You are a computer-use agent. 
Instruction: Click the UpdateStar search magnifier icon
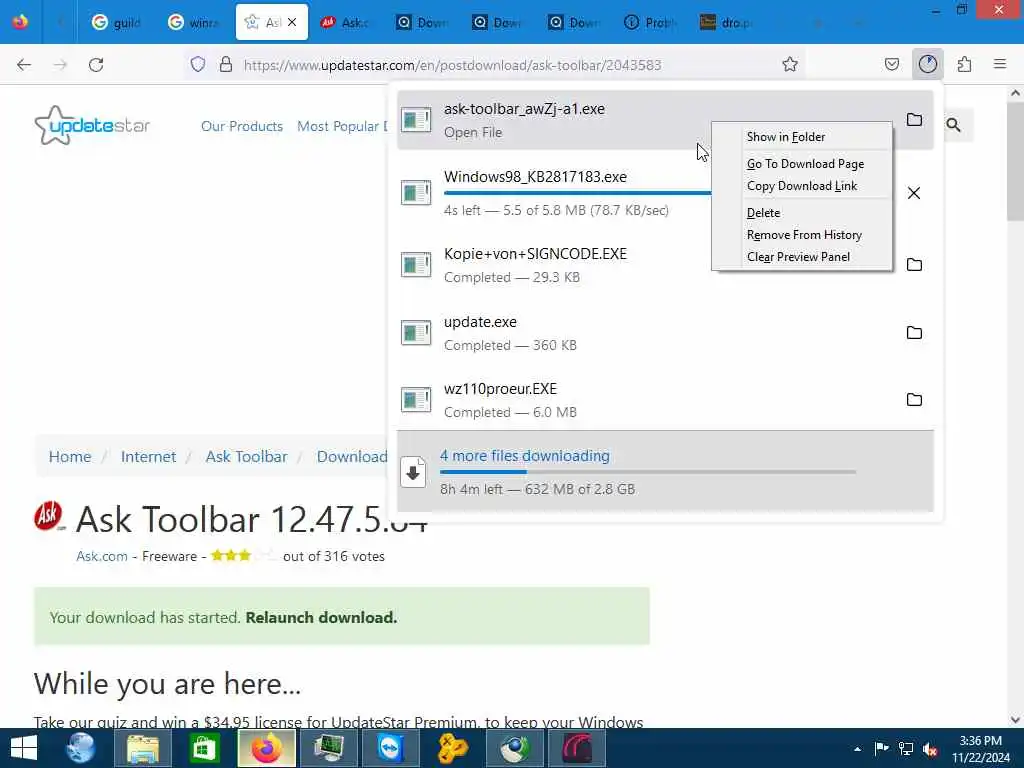tap(953, 125)
